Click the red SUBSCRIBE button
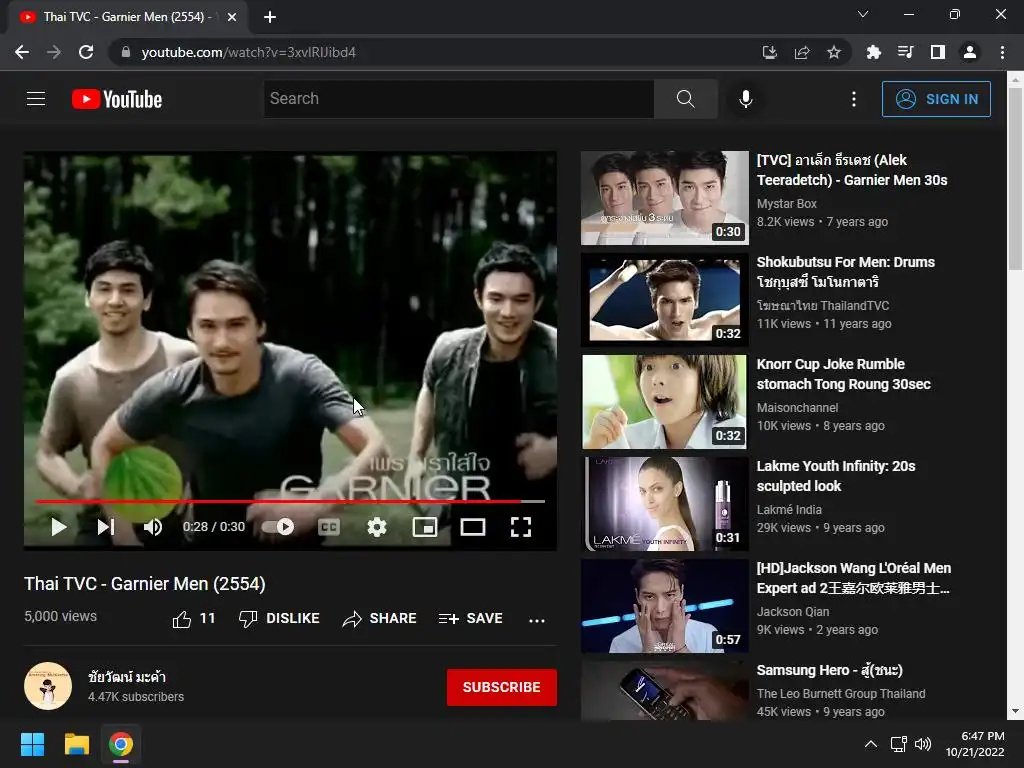This screenshot has height=768, width=1024. 502,687
